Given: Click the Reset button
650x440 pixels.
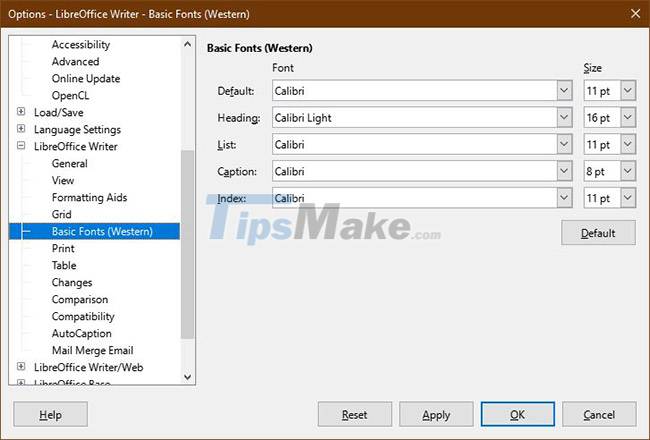Looking at the screenshot, I should 355,414.
